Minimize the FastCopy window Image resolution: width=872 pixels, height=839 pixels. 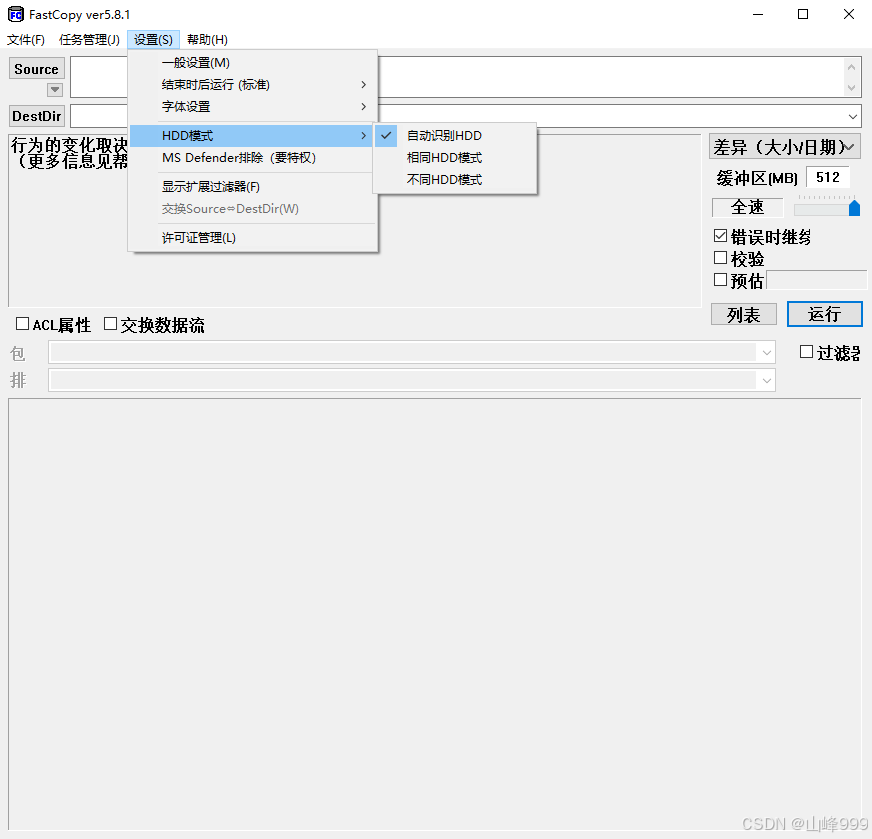[757, 14]
